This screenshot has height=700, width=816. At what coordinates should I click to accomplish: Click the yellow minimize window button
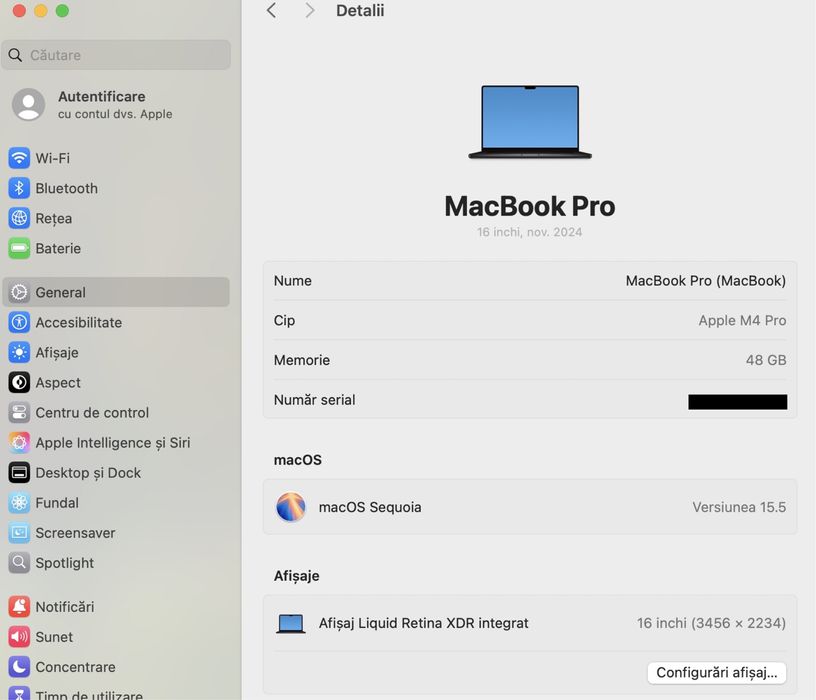click(41, 10)
